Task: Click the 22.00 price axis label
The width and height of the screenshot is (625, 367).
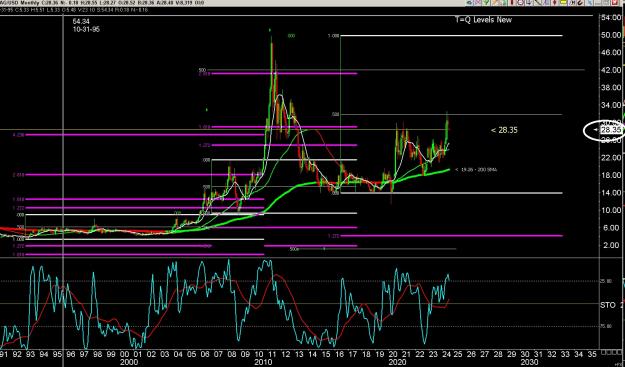Action: click(611, 158)
